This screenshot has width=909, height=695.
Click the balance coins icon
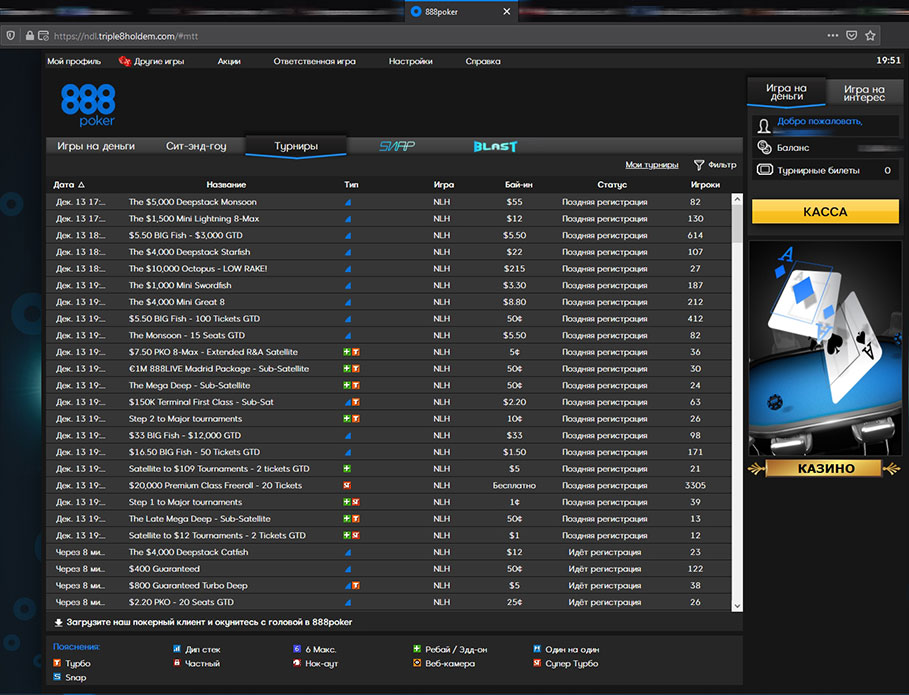click(764, 147)
